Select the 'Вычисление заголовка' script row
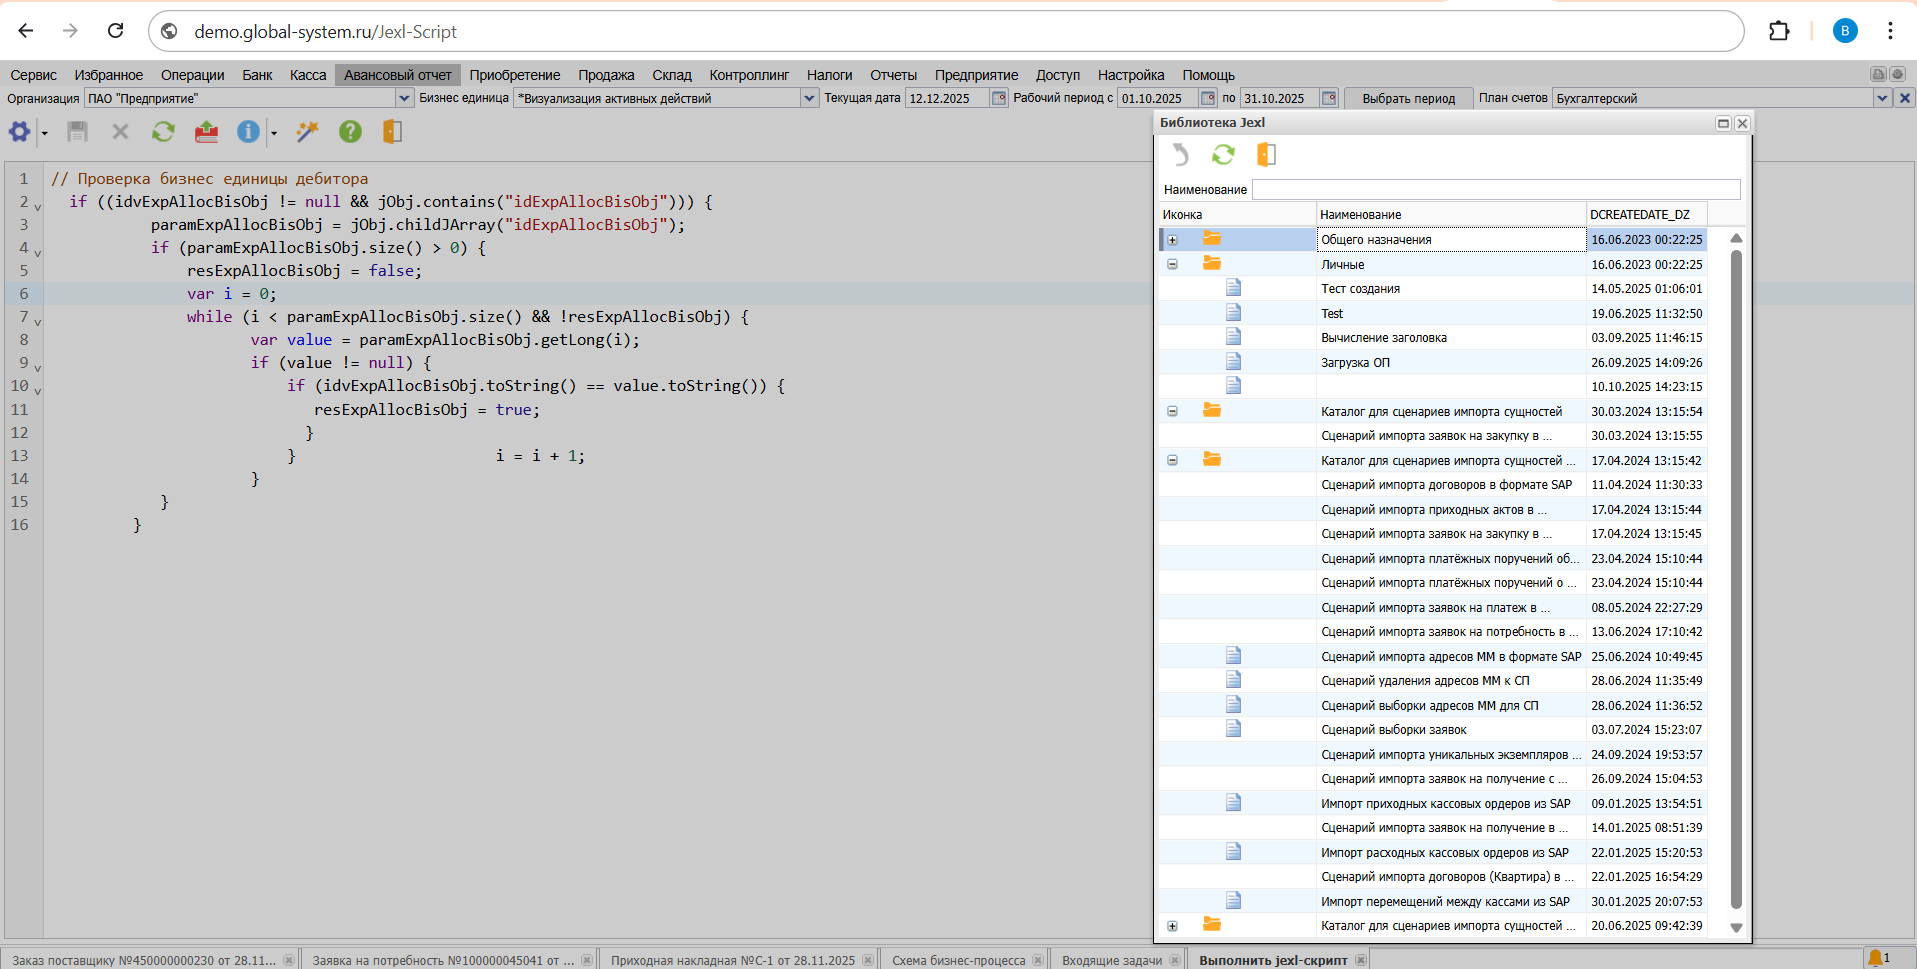 (x=1383, y=338)
